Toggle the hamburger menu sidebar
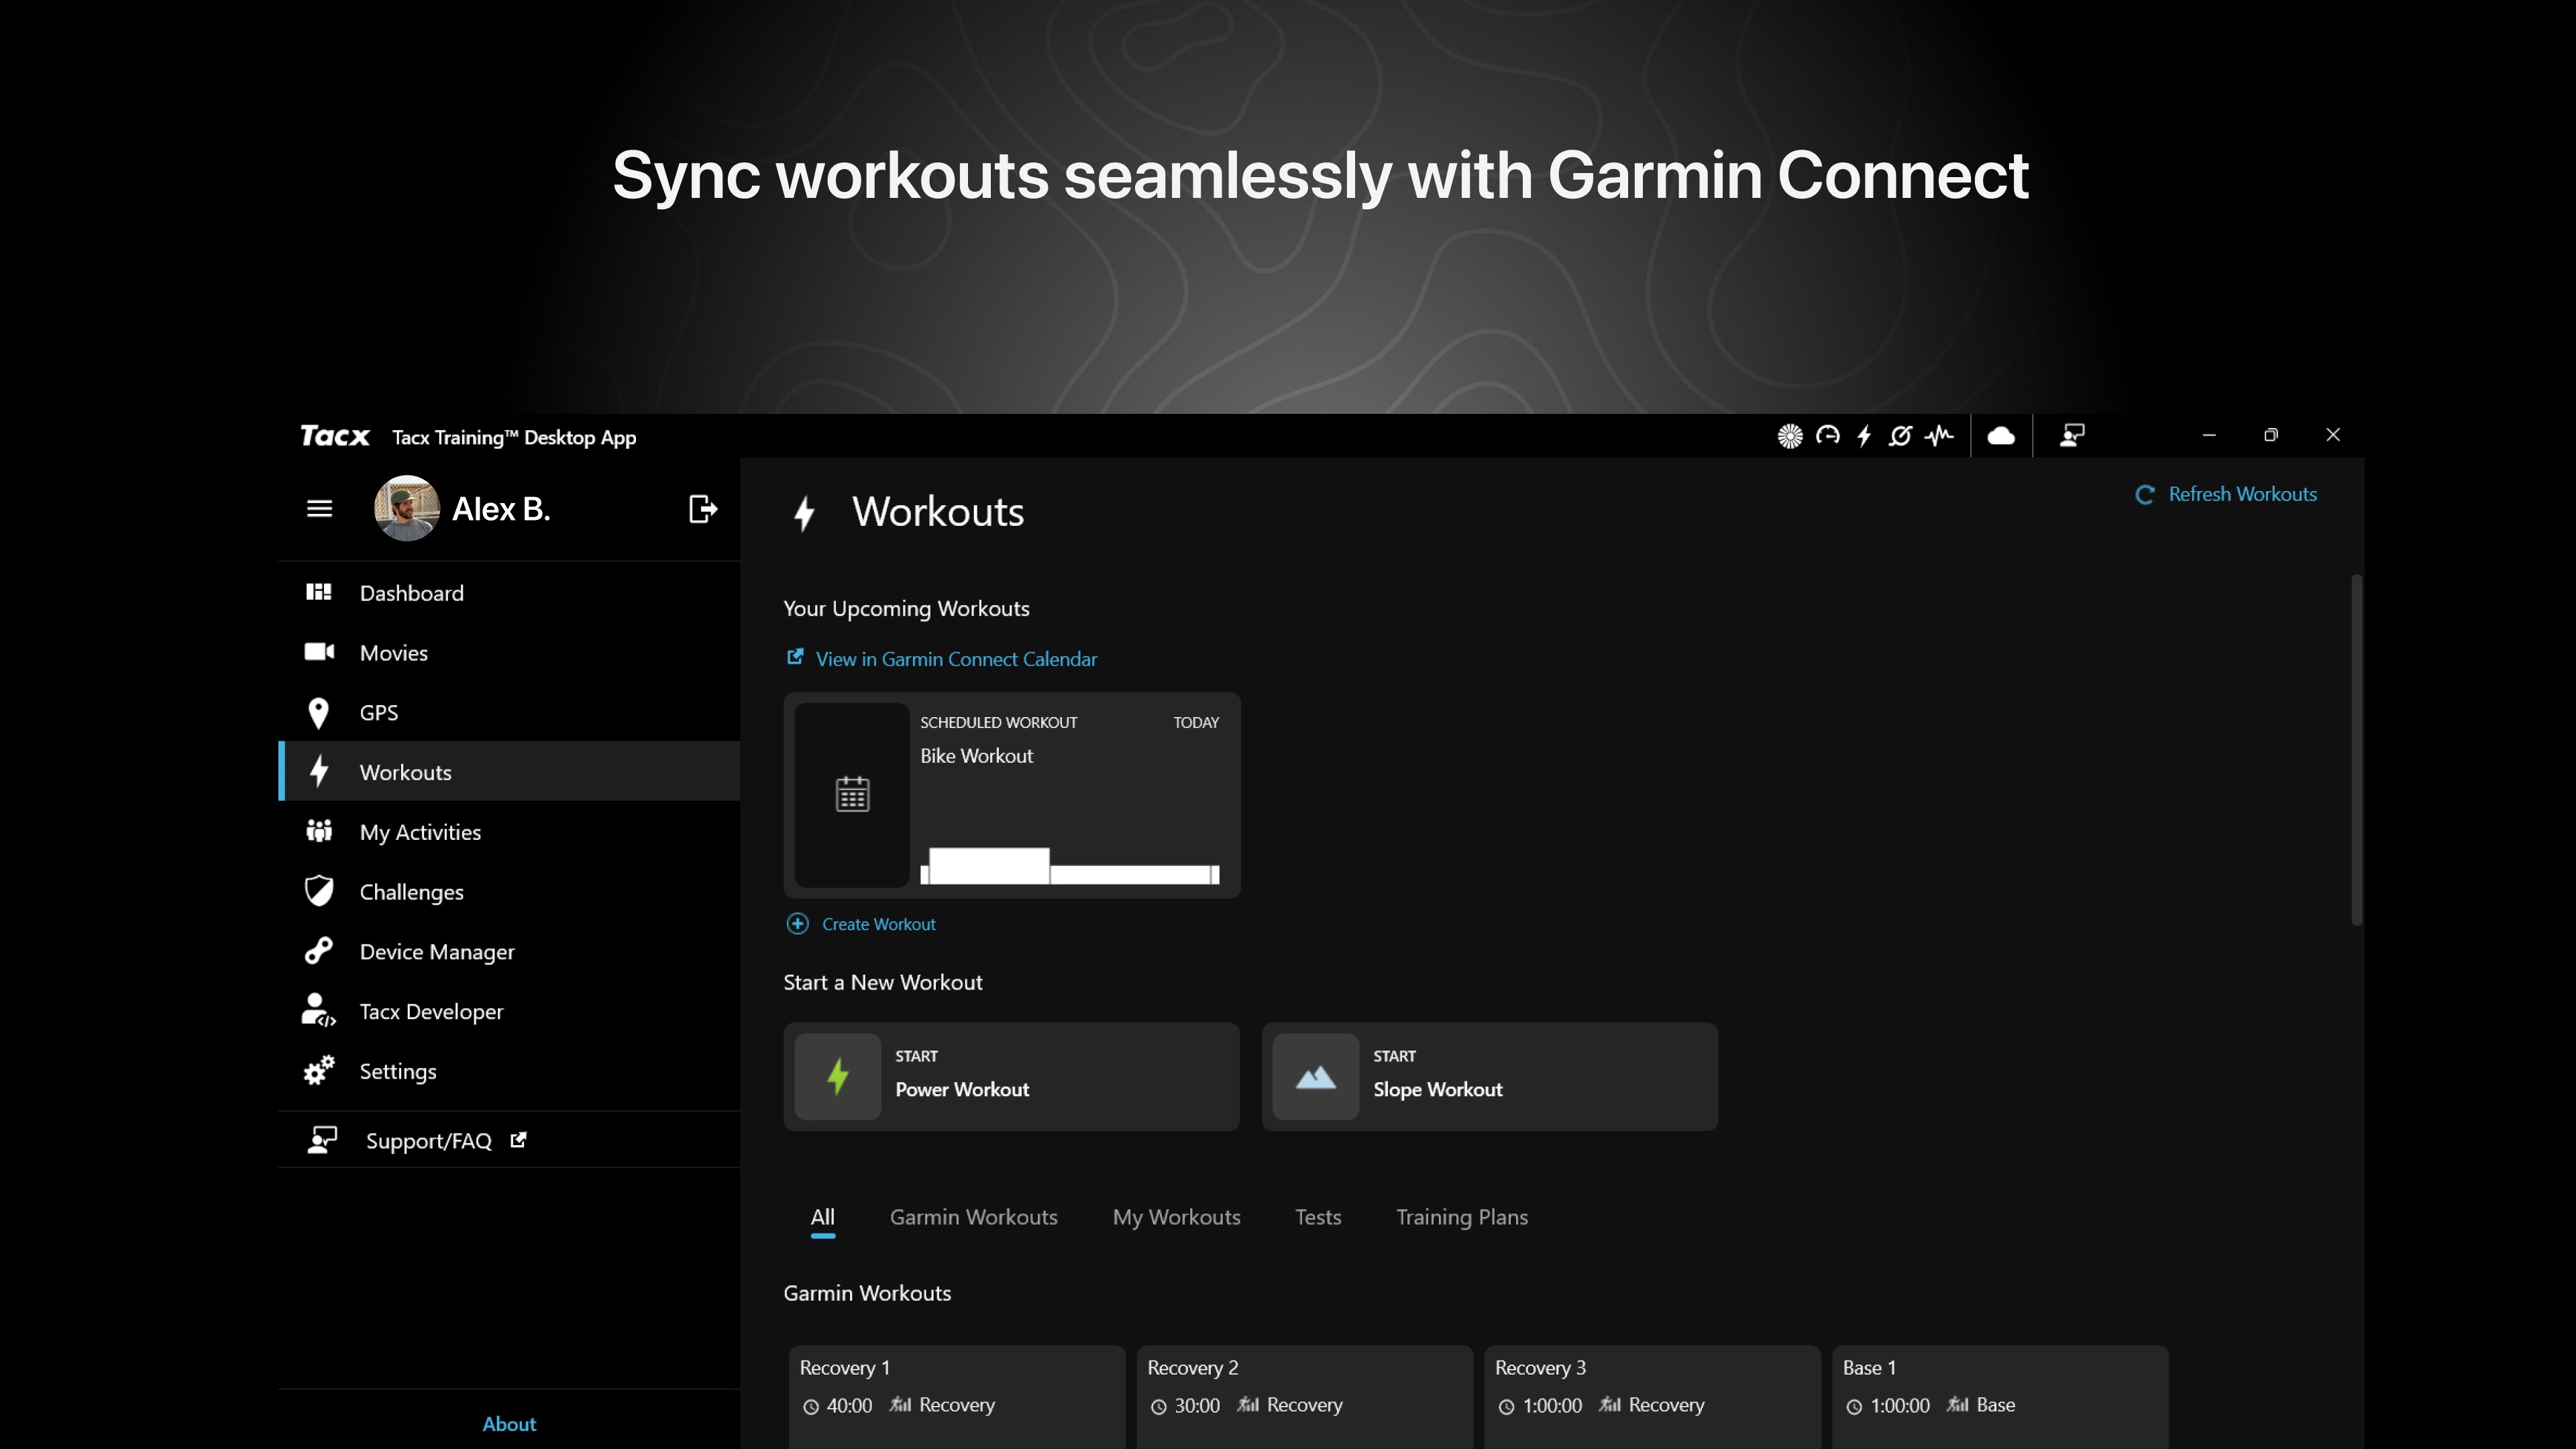The height and width of the screenshot is (1449, 2576). (x=319, y=509)
